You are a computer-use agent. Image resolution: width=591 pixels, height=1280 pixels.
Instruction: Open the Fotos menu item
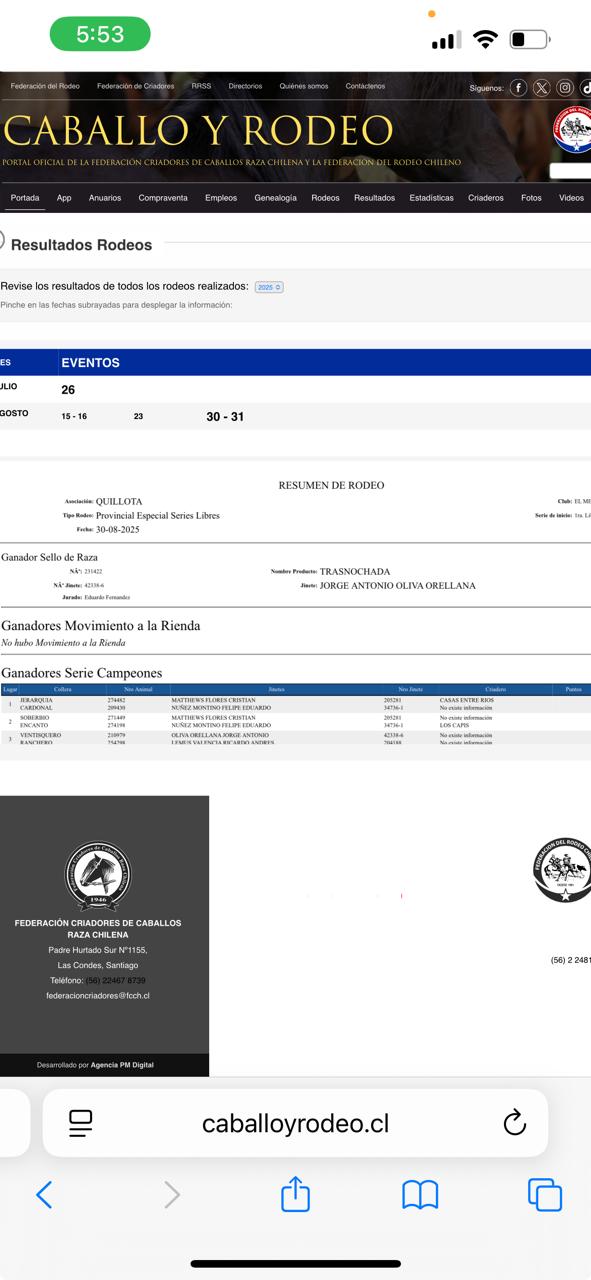click(531, 198)
